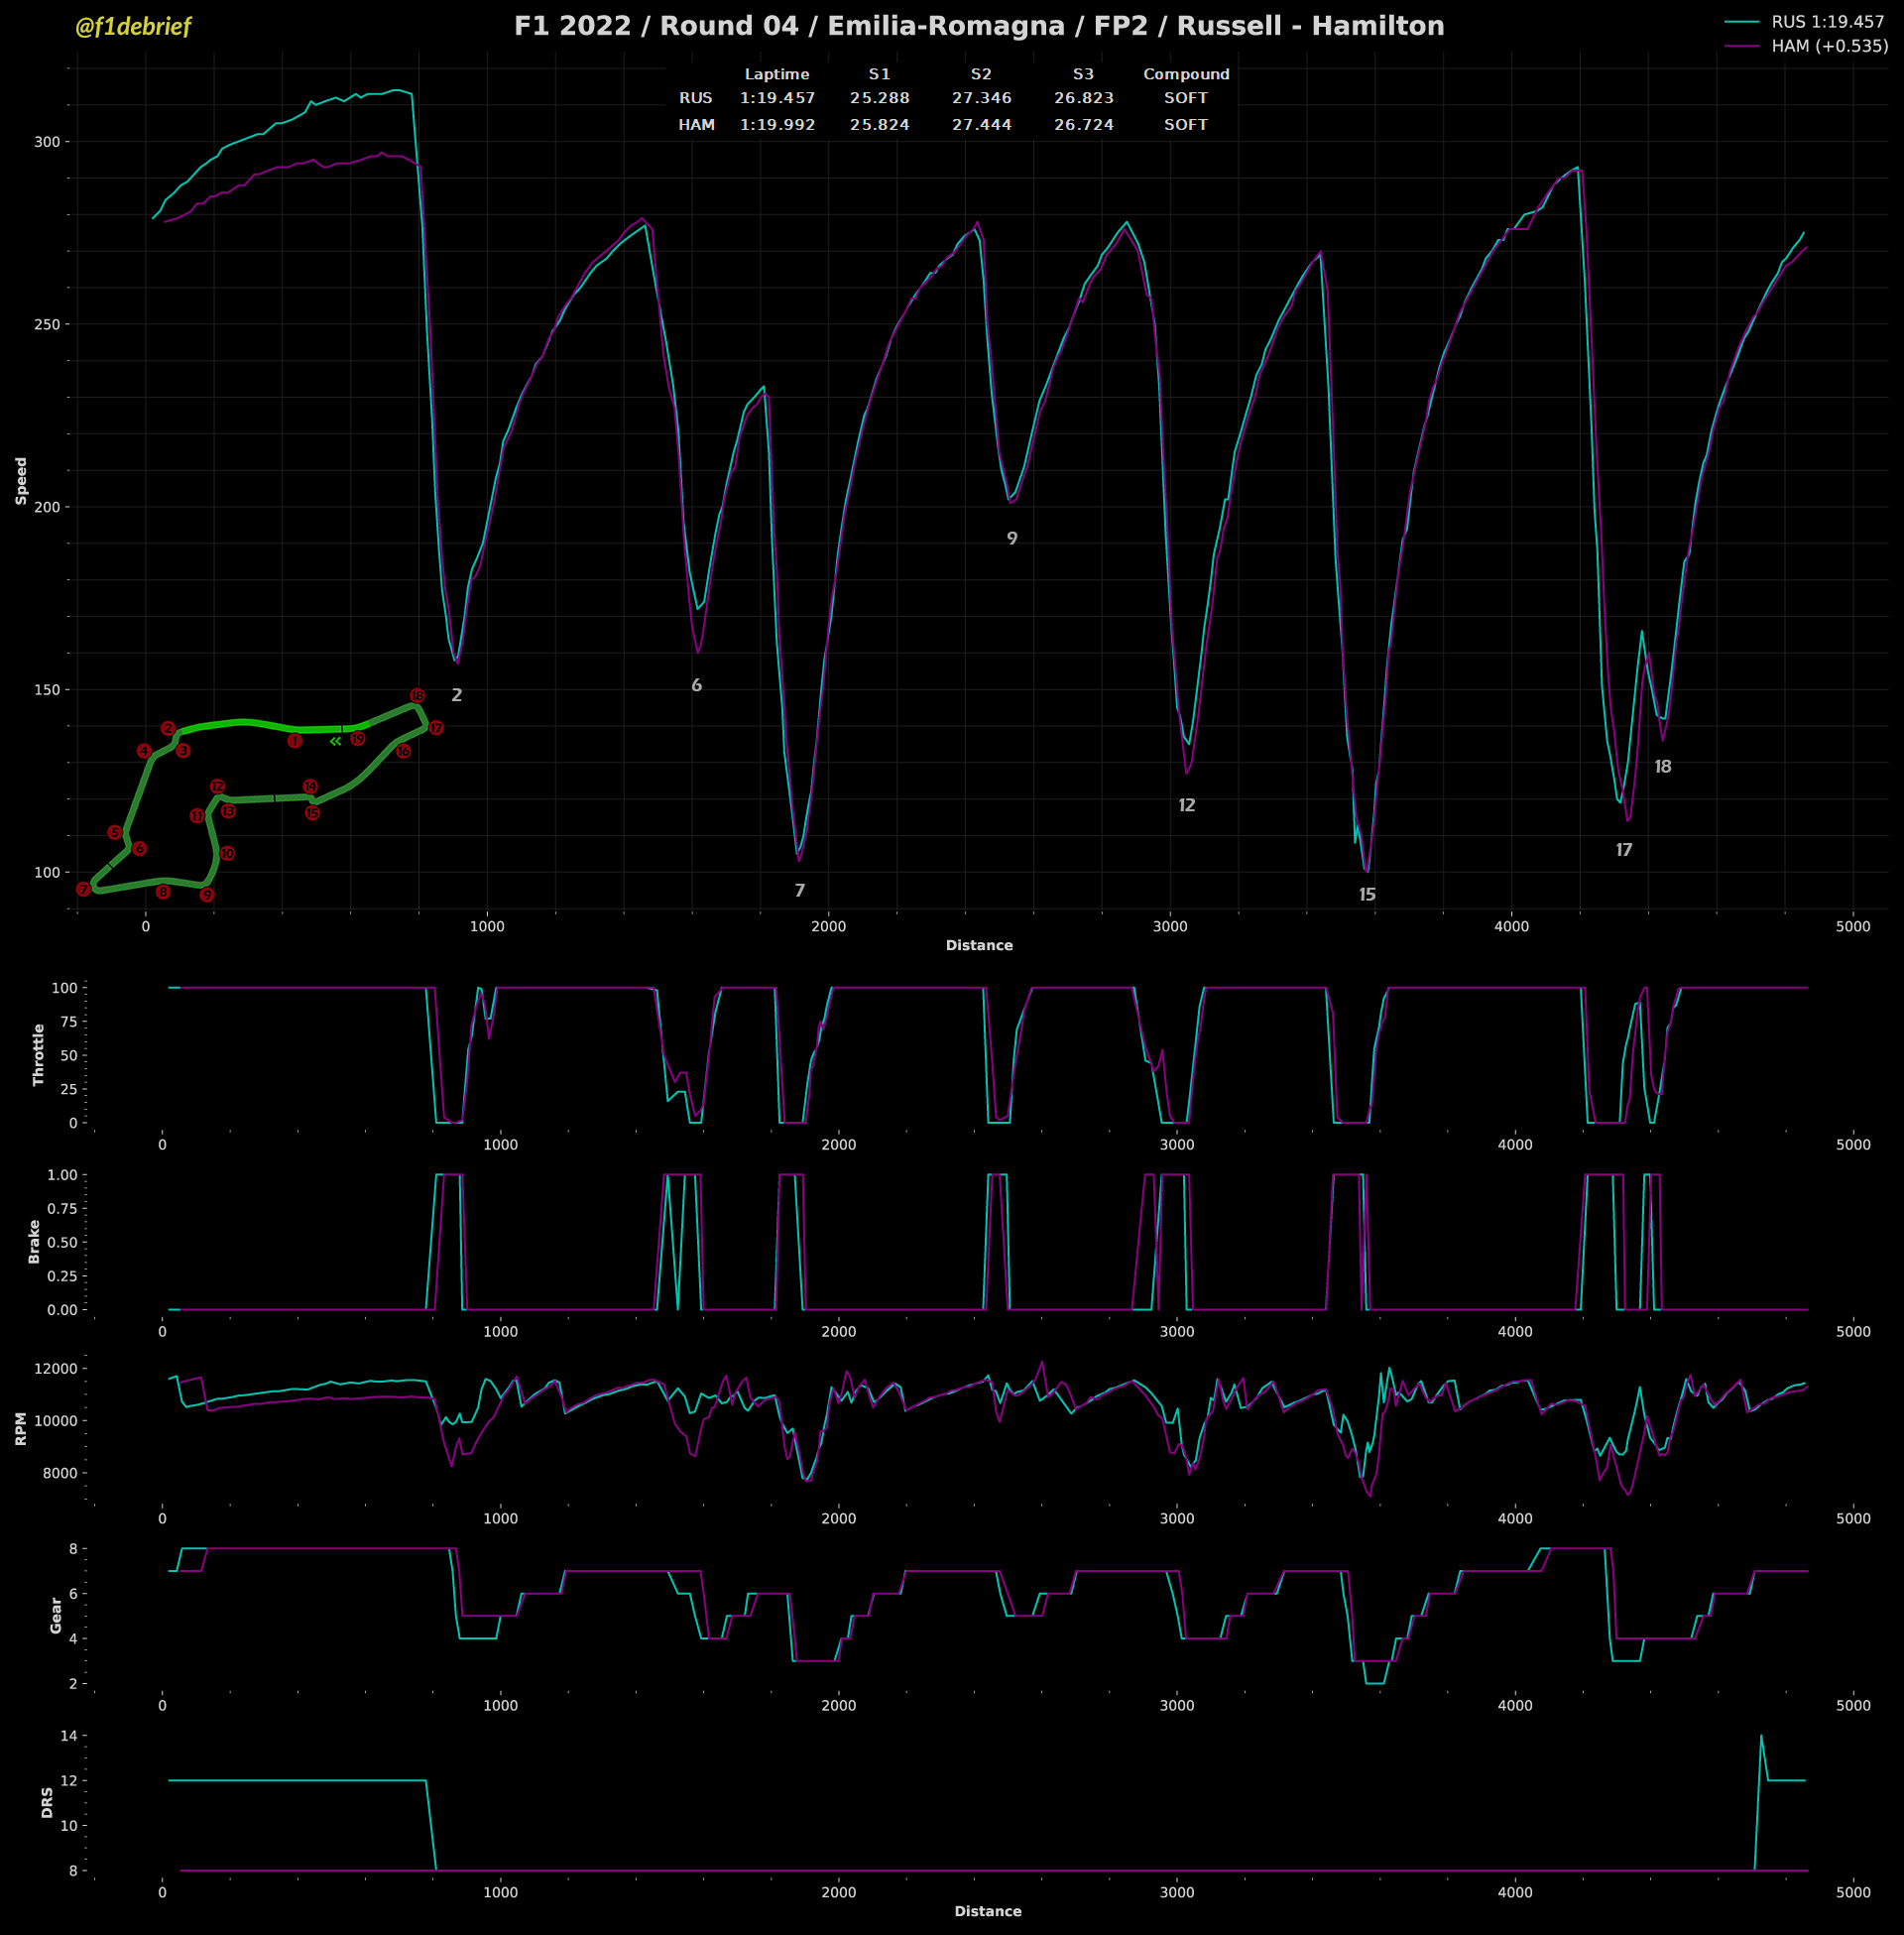This screenshot has height=1935, width=1904.
Task: Select the HAM row label in laptime table
Action: [x=696, y=125]
